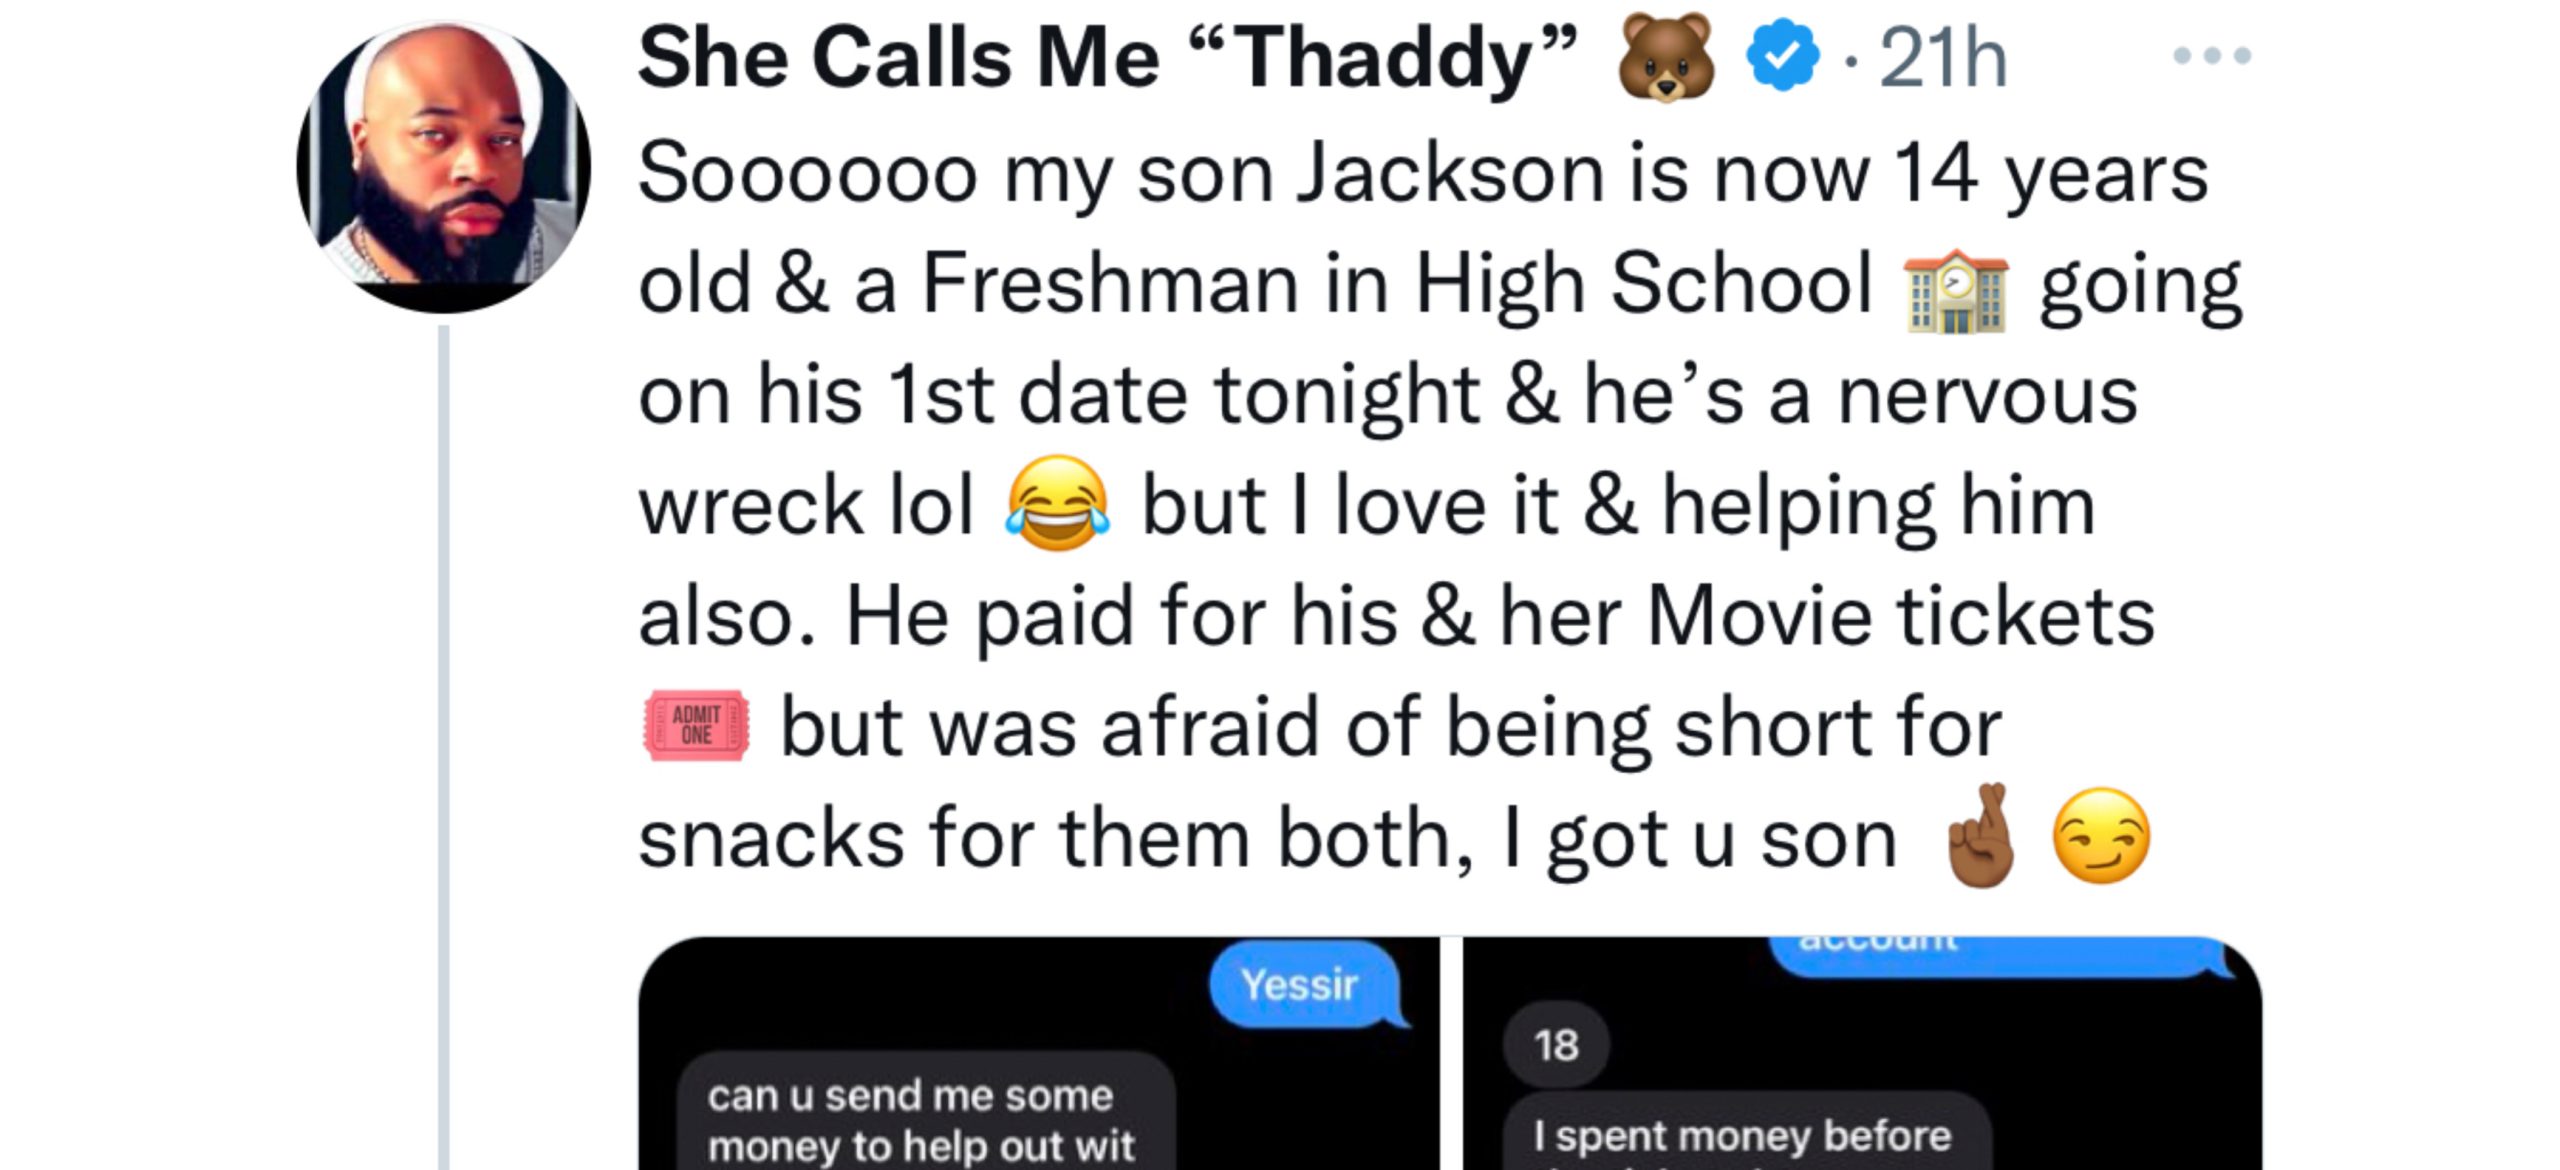Screen dimensions: 2560x1170
Task: Click the smirking face emoji
Action: (x=2101, y=835)
